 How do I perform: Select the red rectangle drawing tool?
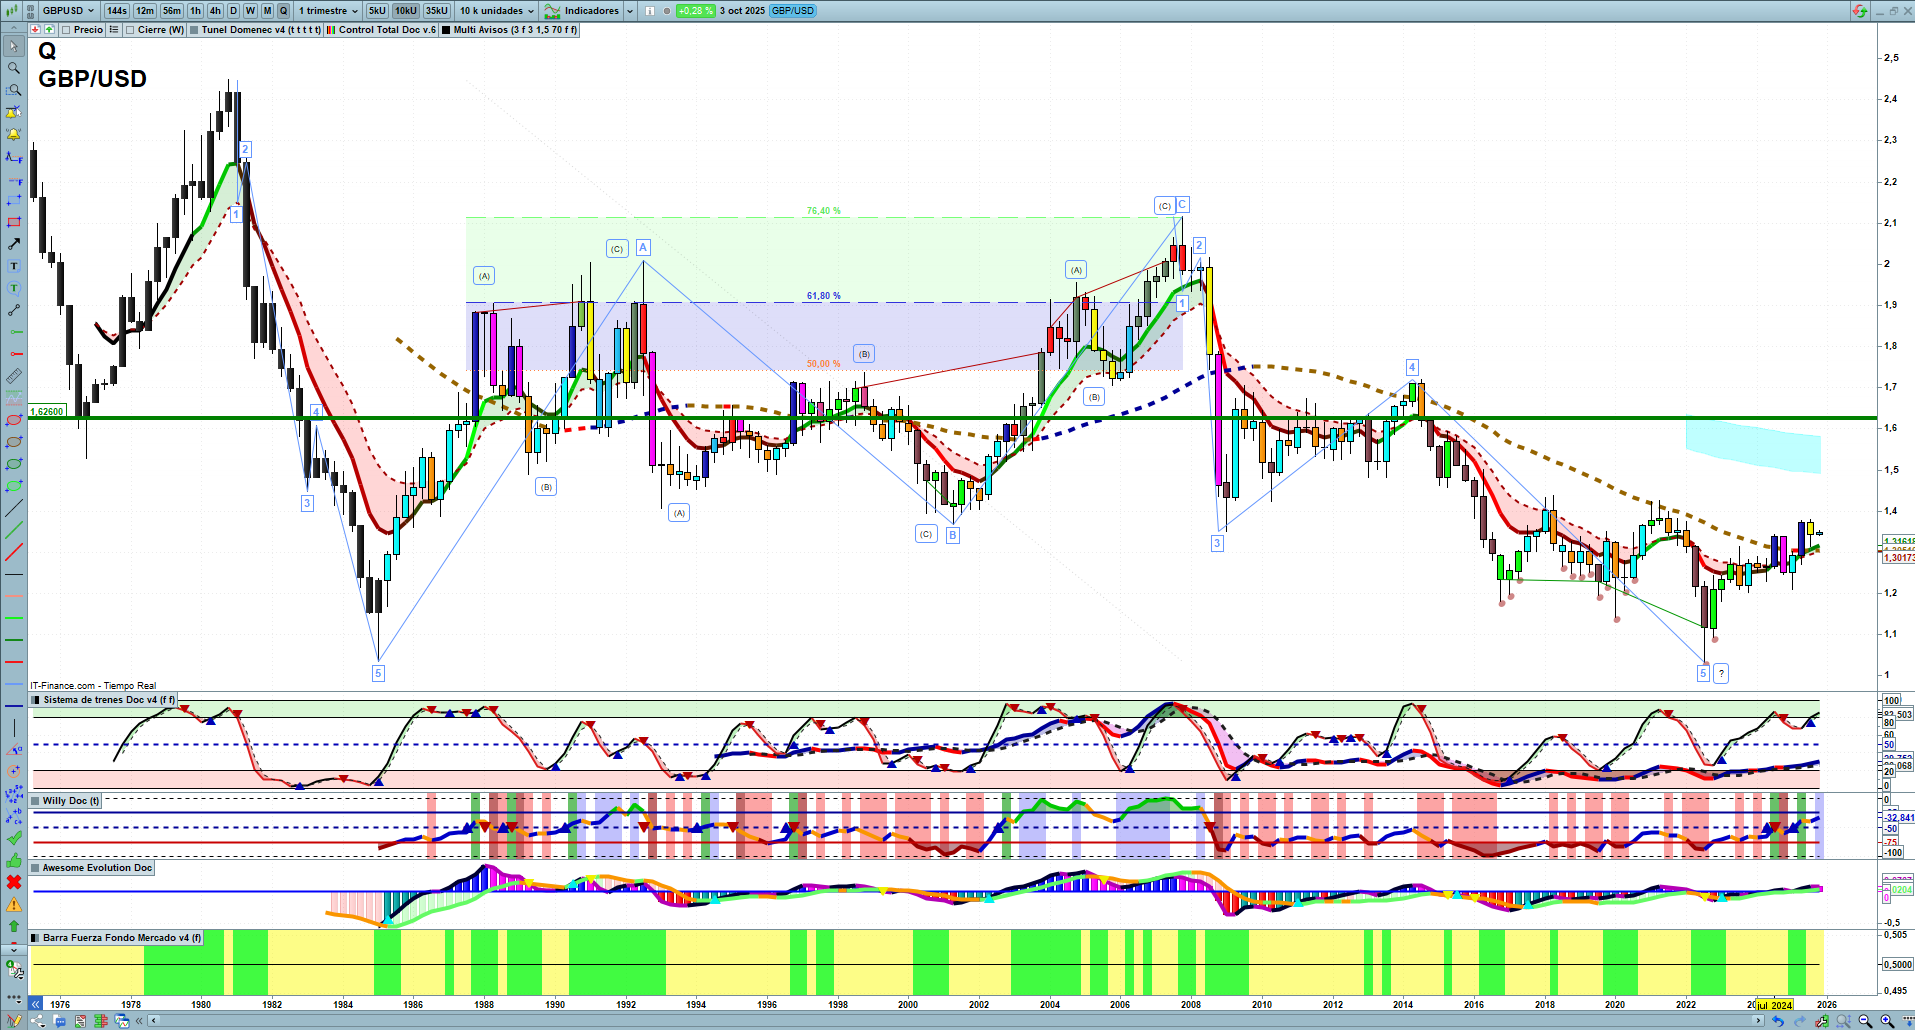coord(14,222)
